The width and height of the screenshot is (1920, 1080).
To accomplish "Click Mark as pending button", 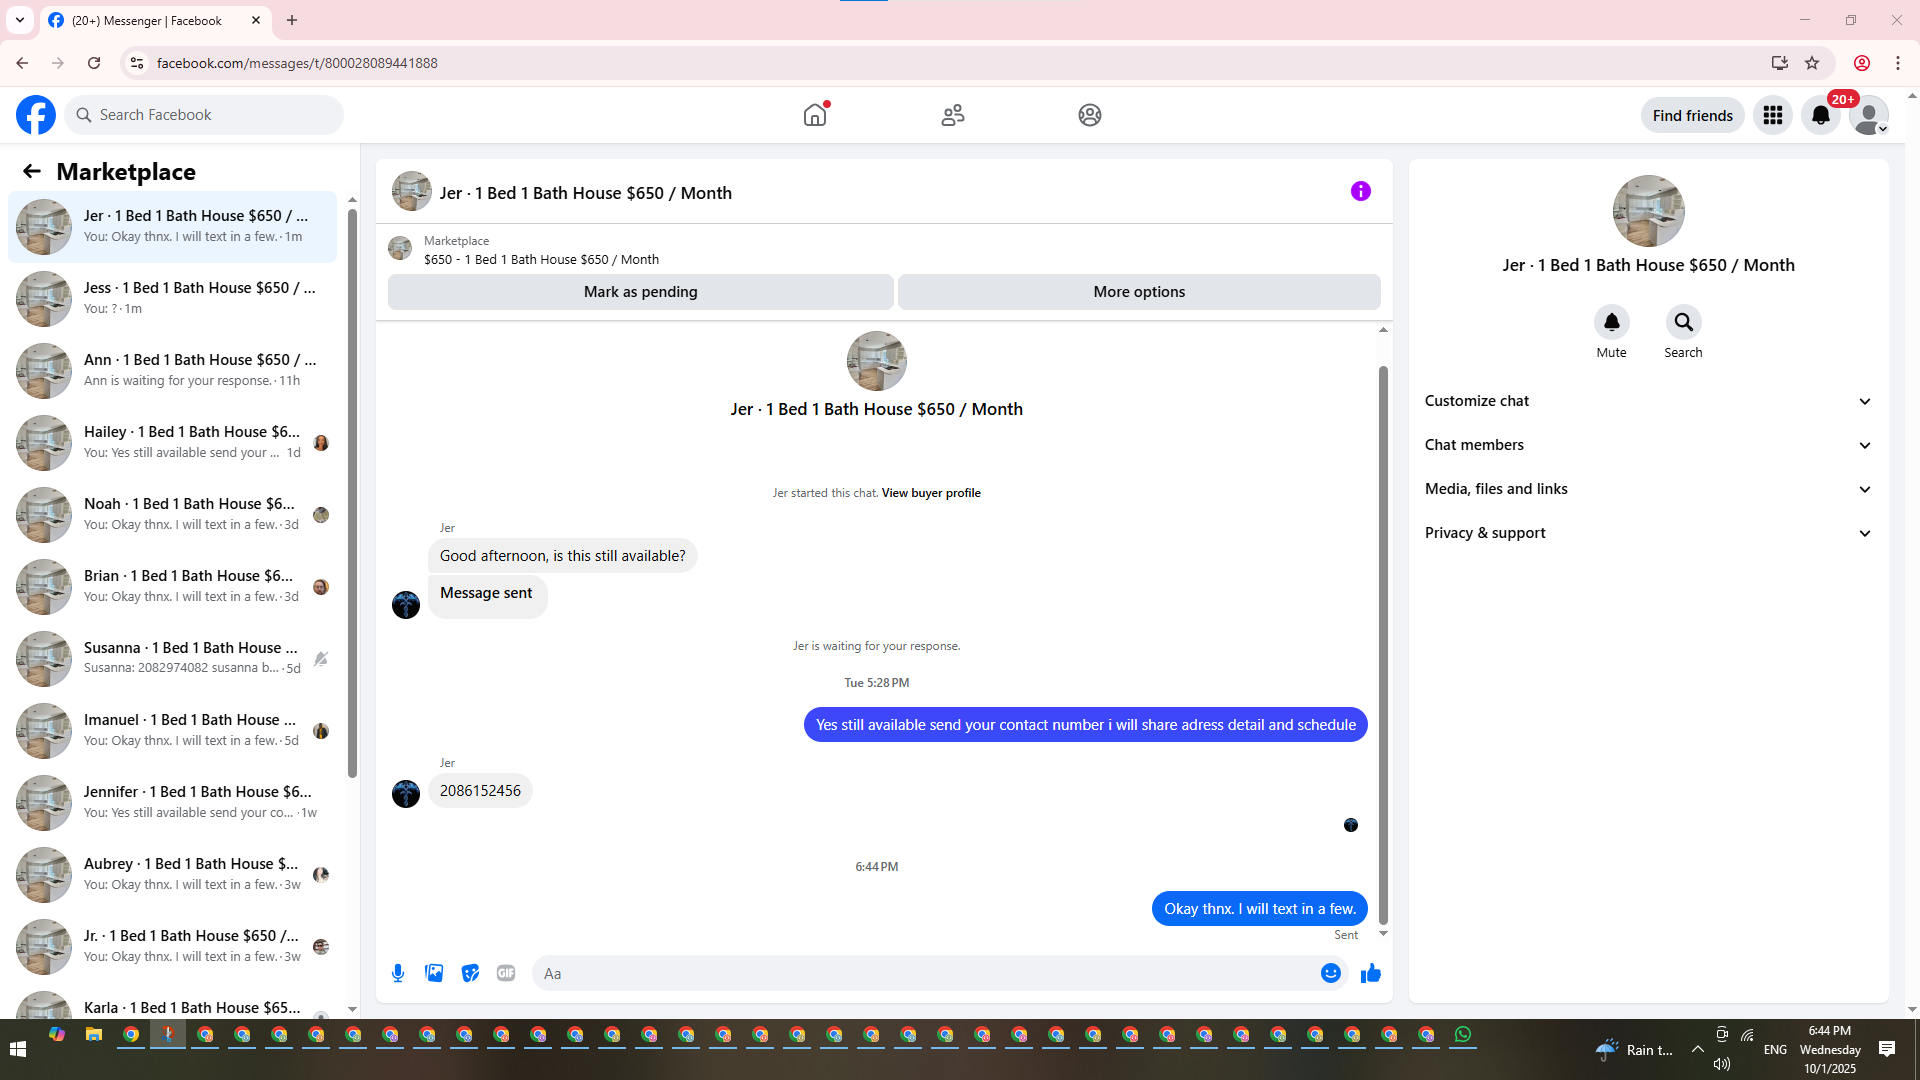I will click(x=641, y=292).
